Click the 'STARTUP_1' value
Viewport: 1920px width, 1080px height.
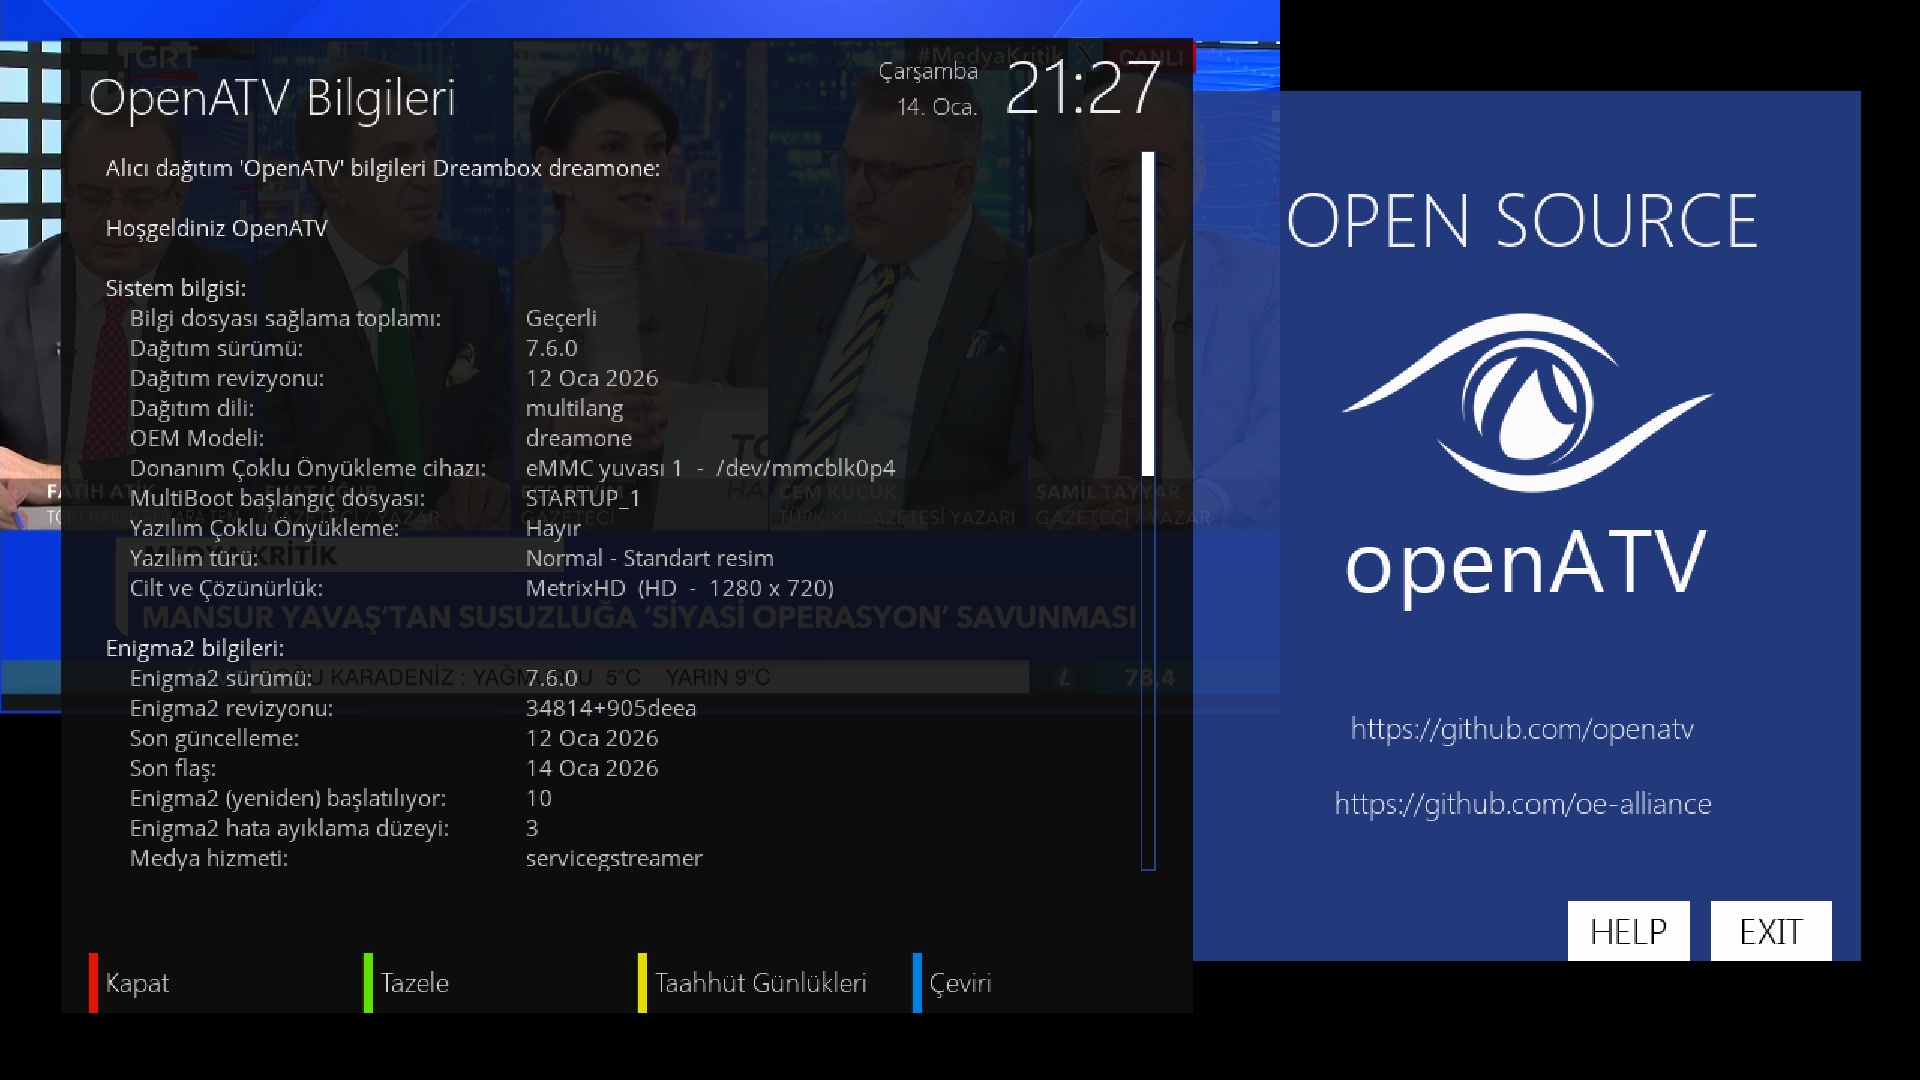pyautogui.click(x=583, y=498)
